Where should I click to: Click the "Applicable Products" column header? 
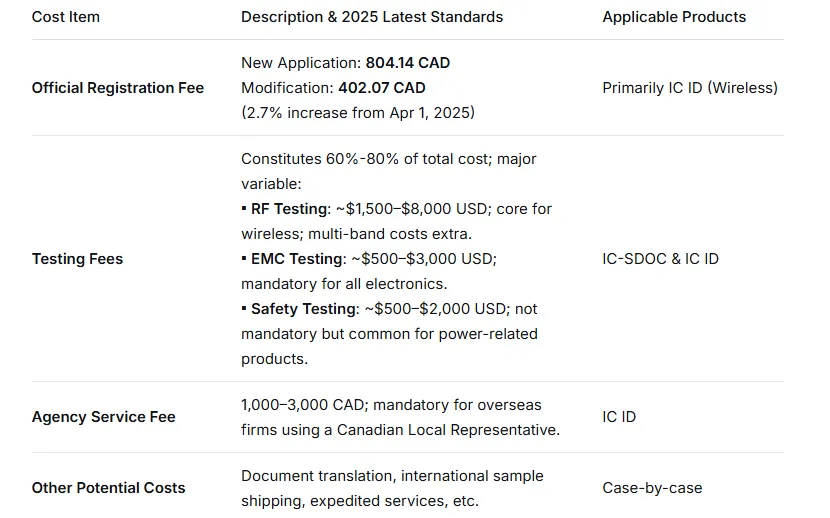674,17
